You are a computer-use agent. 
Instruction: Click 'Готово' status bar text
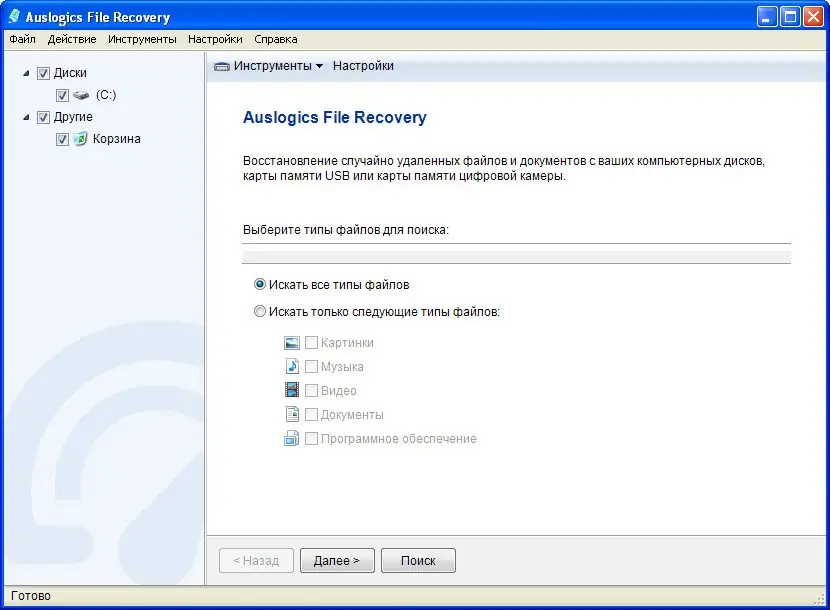pos(31,596)
